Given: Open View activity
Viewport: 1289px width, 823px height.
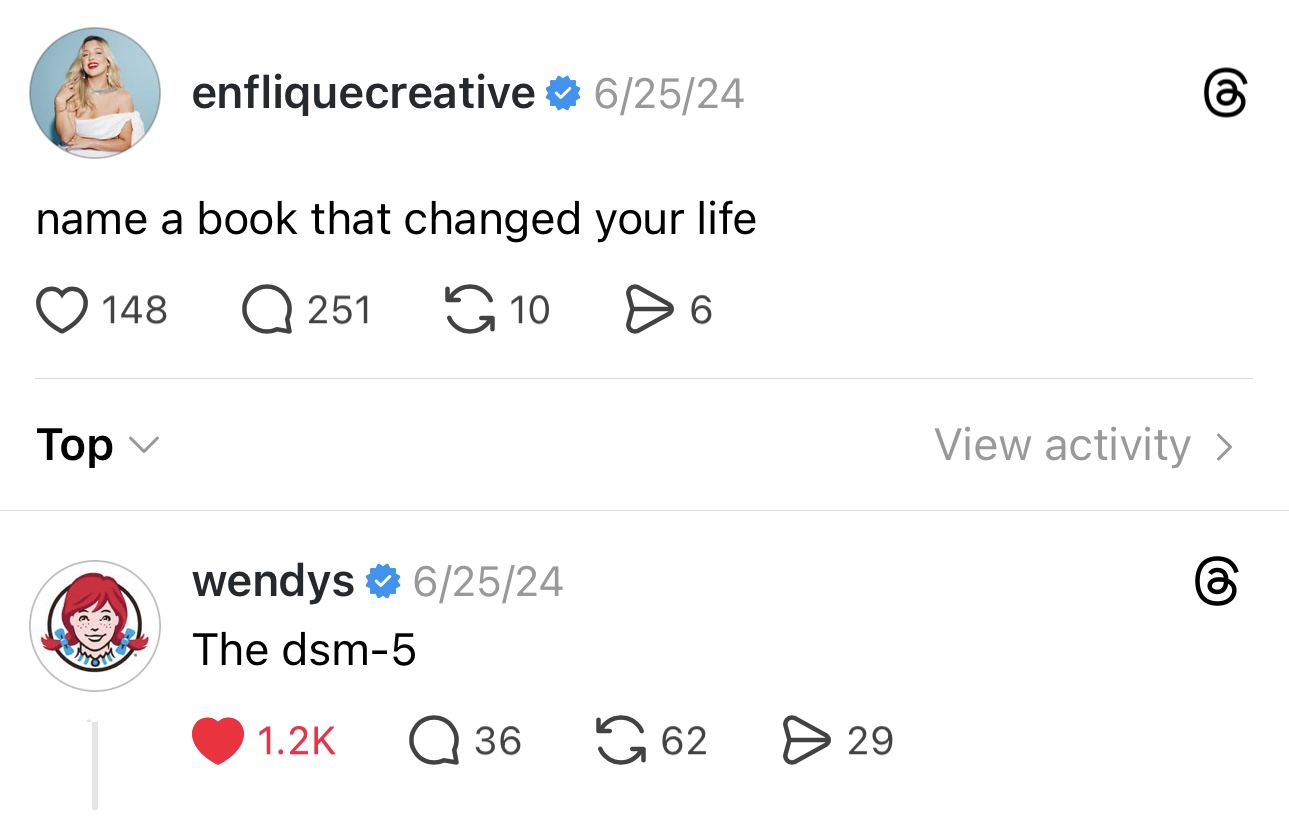Looking at the screenshot, I should [x=1062, y=445].
